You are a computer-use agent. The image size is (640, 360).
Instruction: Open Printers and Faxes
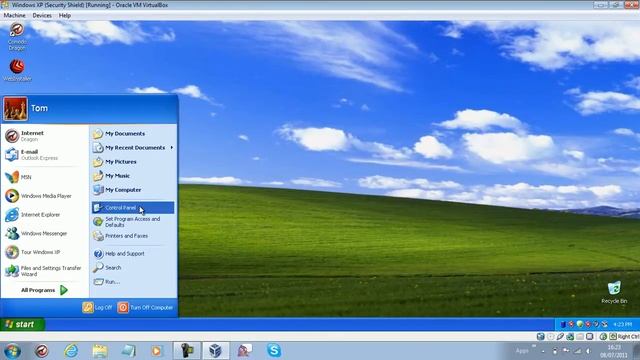(x=133, y=236)
